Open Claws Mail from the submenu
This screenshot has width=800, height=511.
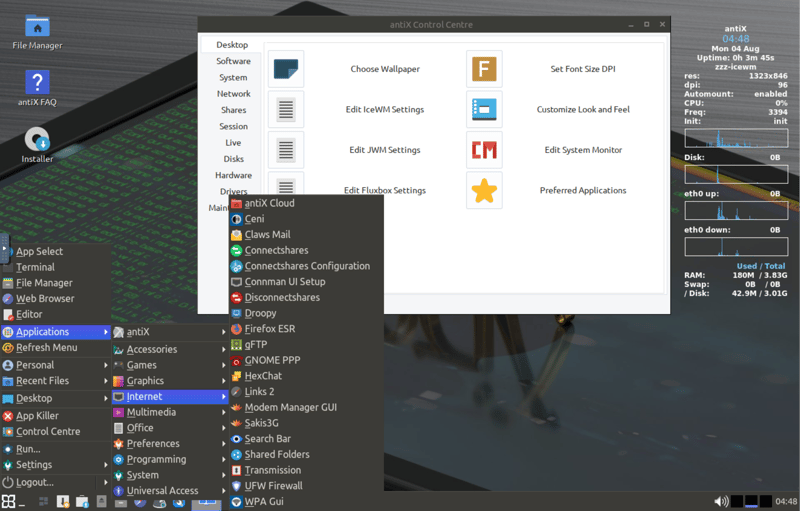click(267, 235)
